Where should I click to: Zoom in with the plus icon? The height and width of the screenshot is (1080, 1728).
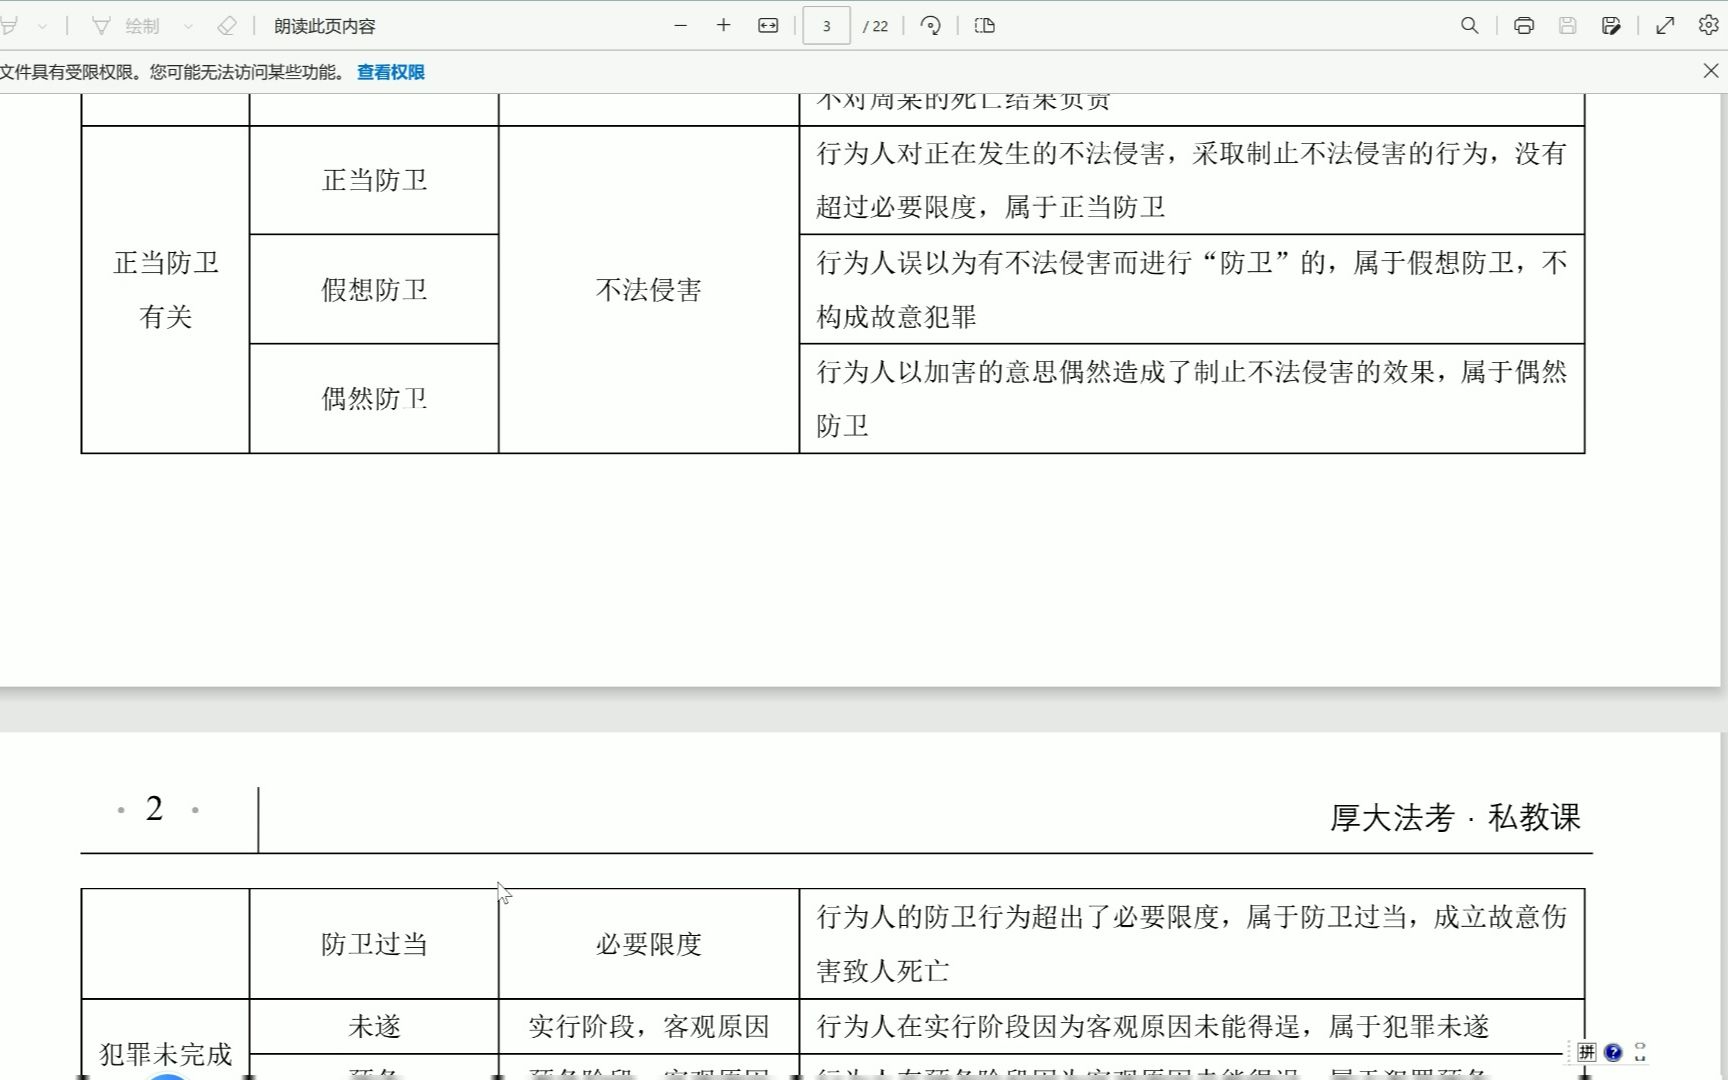pyautogui.click(x=724, y=26)
